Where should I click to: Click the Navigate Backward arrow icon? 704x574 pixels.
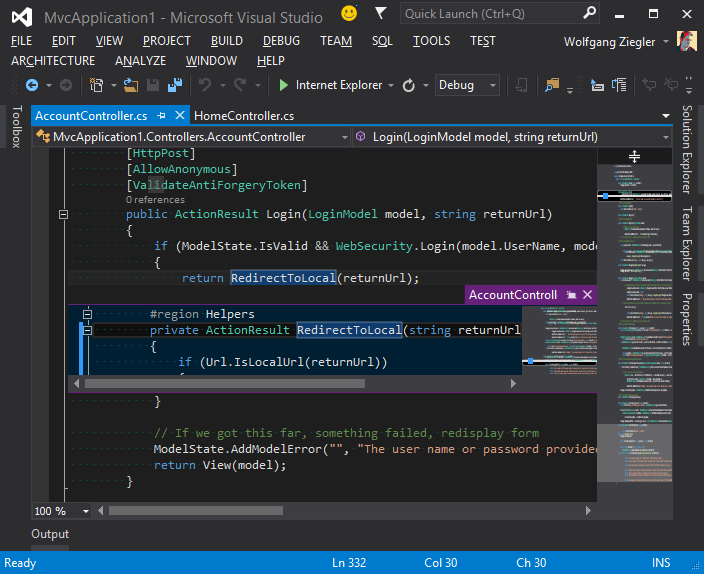tap(31, 85)
